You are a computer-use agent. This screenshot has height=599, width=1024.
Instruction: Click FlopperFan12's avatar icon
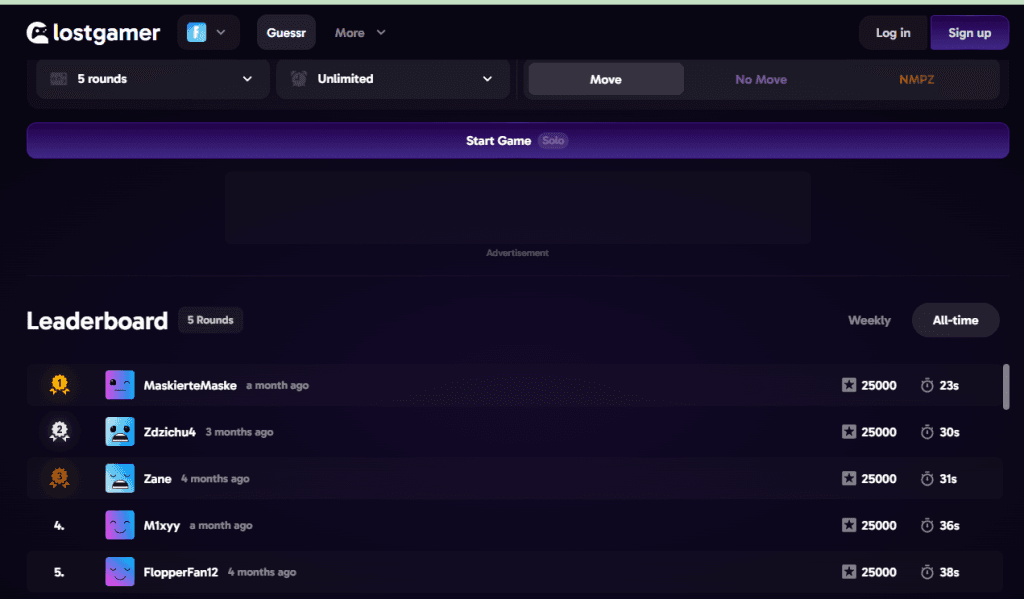120,572
